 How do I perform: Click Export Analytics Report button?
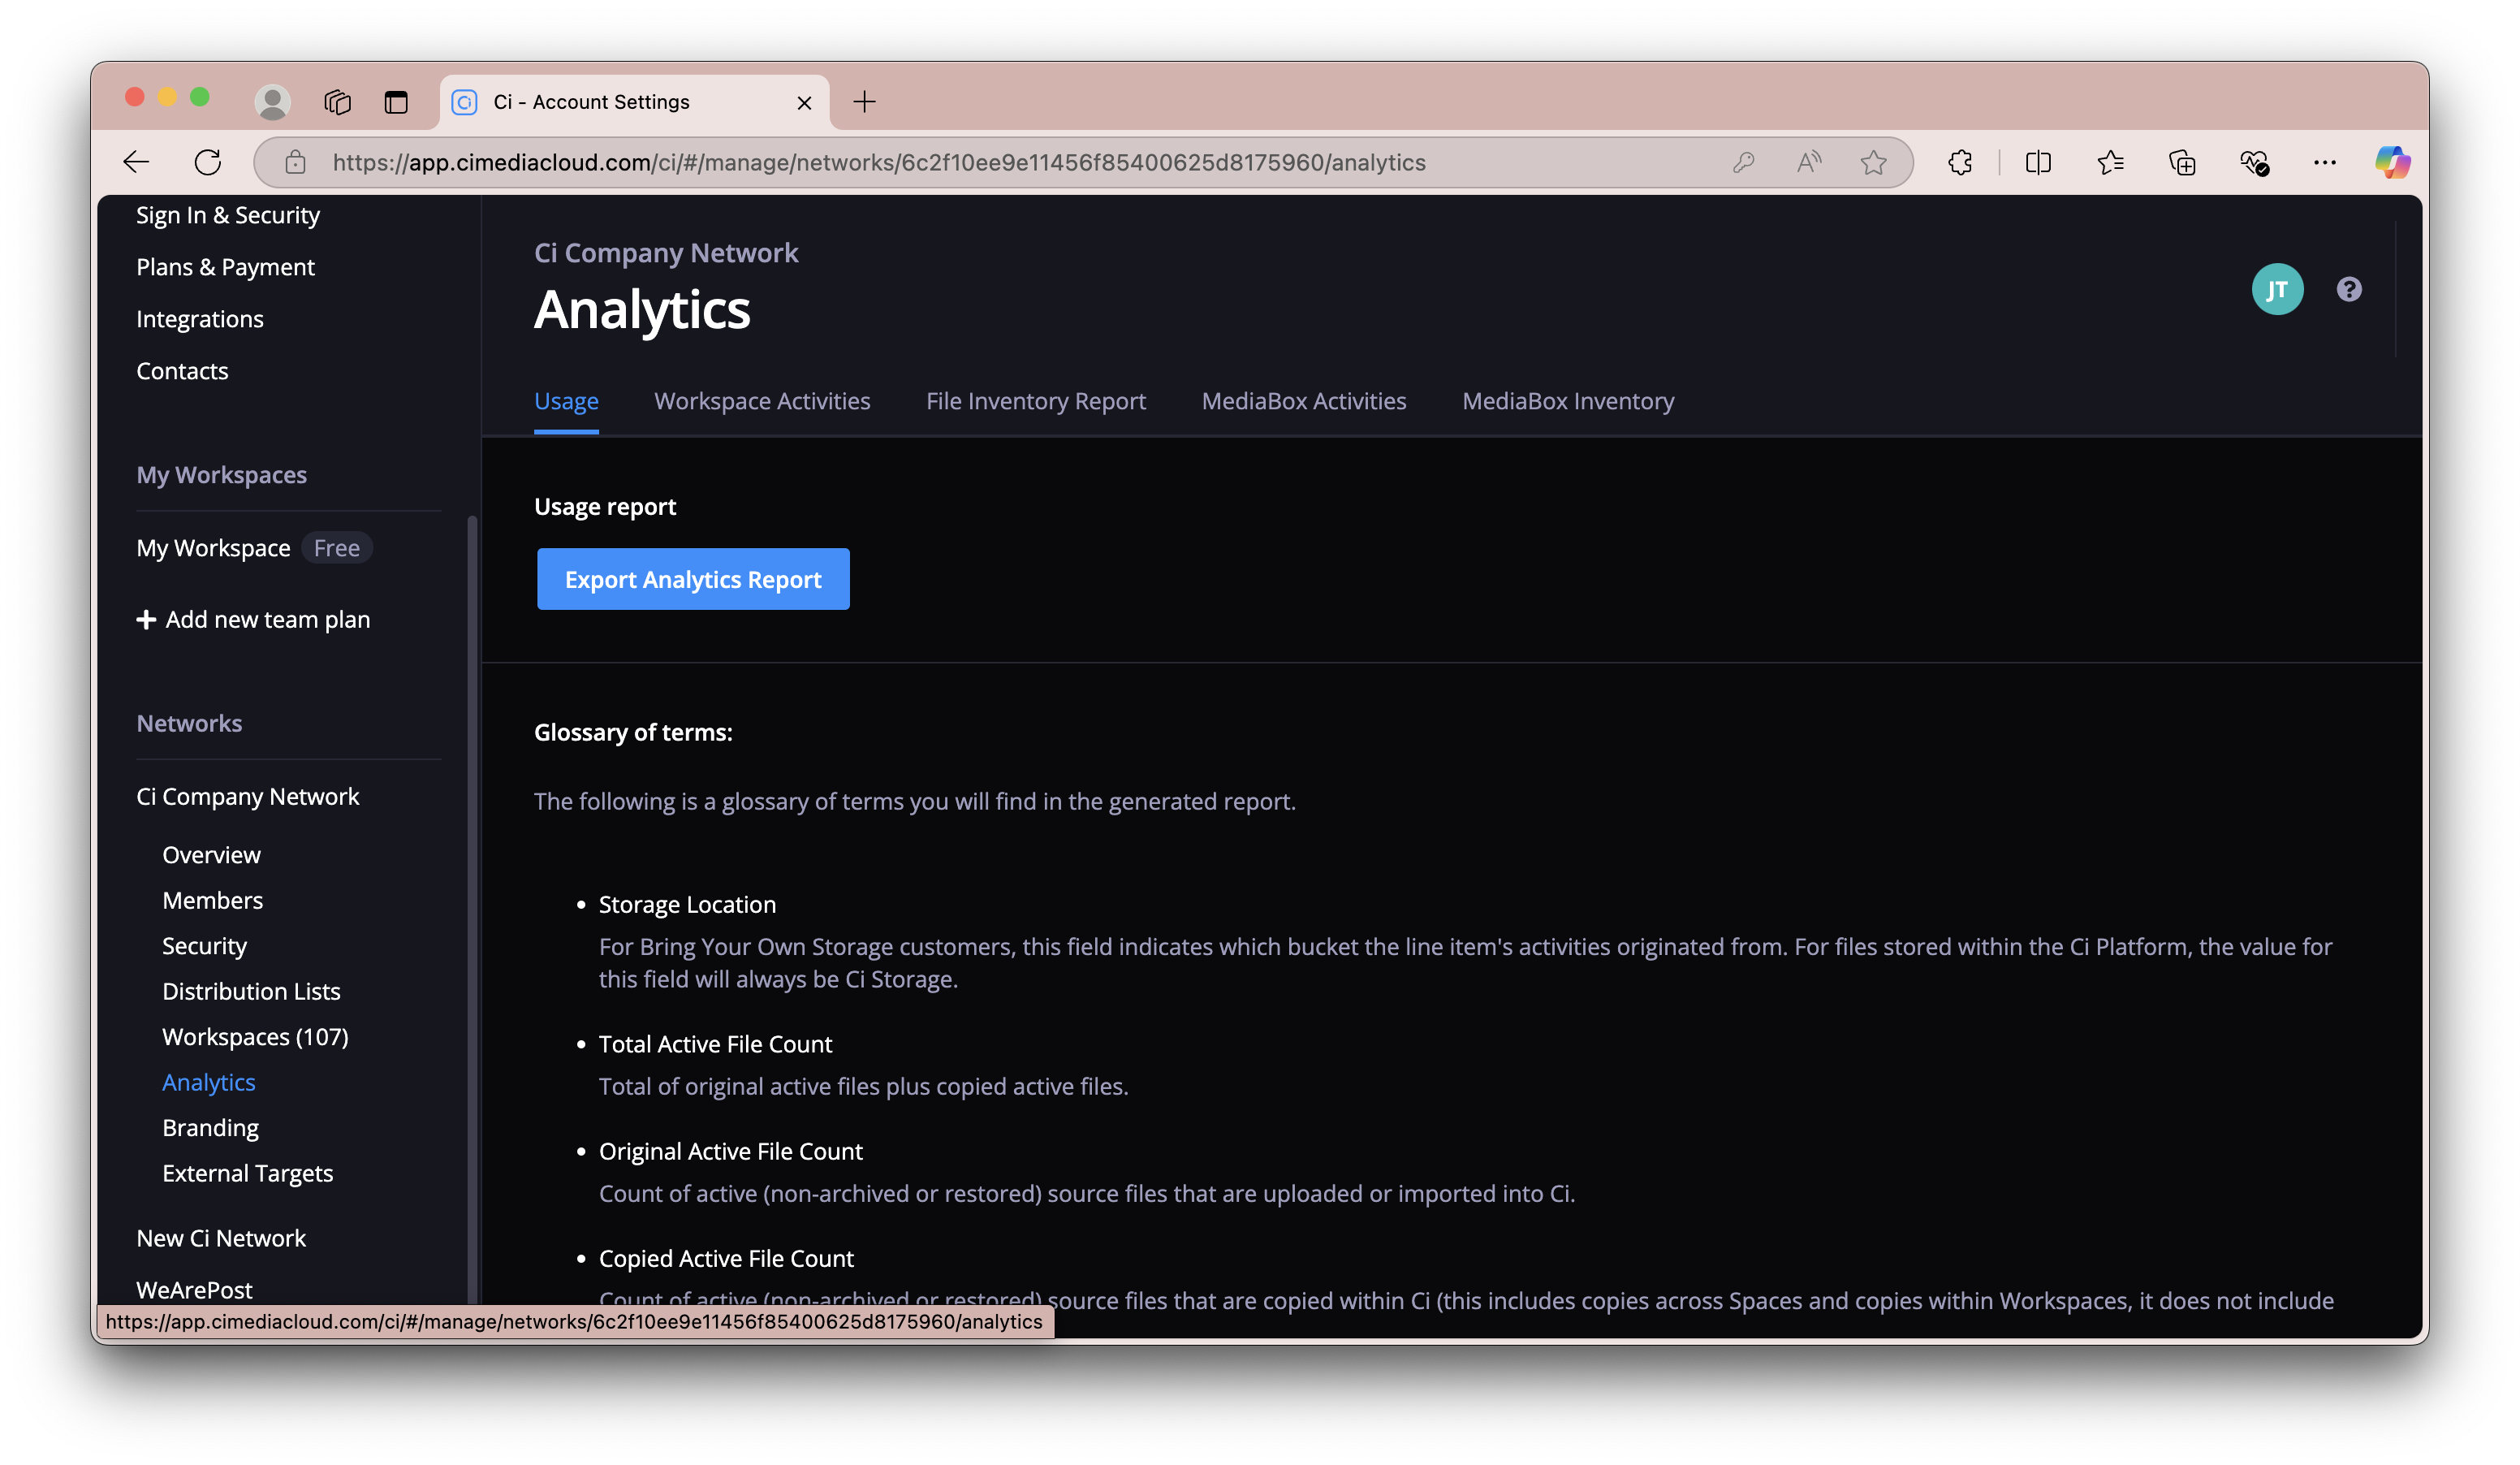pos(693,579)
